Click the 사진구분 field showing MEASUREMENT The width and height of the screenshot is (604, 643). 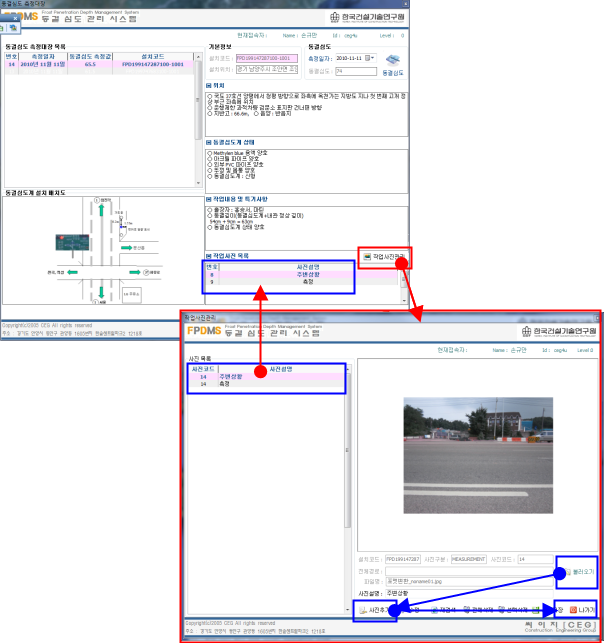[x=468, y=559]
